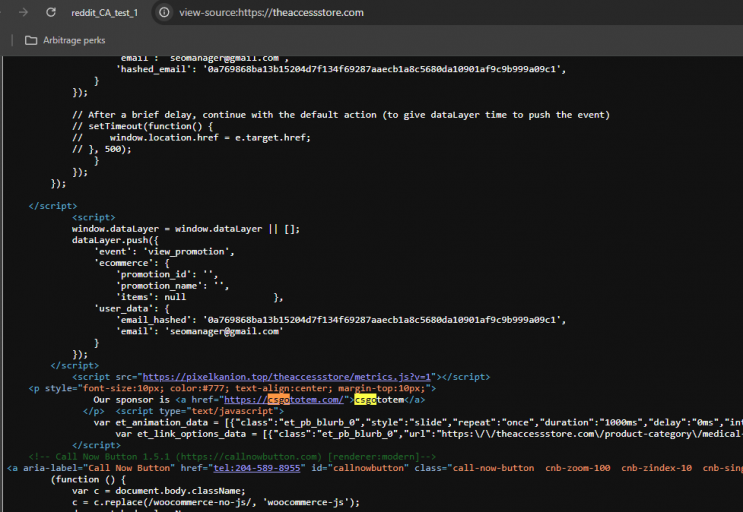Open the site information icon in address bar

164,12
